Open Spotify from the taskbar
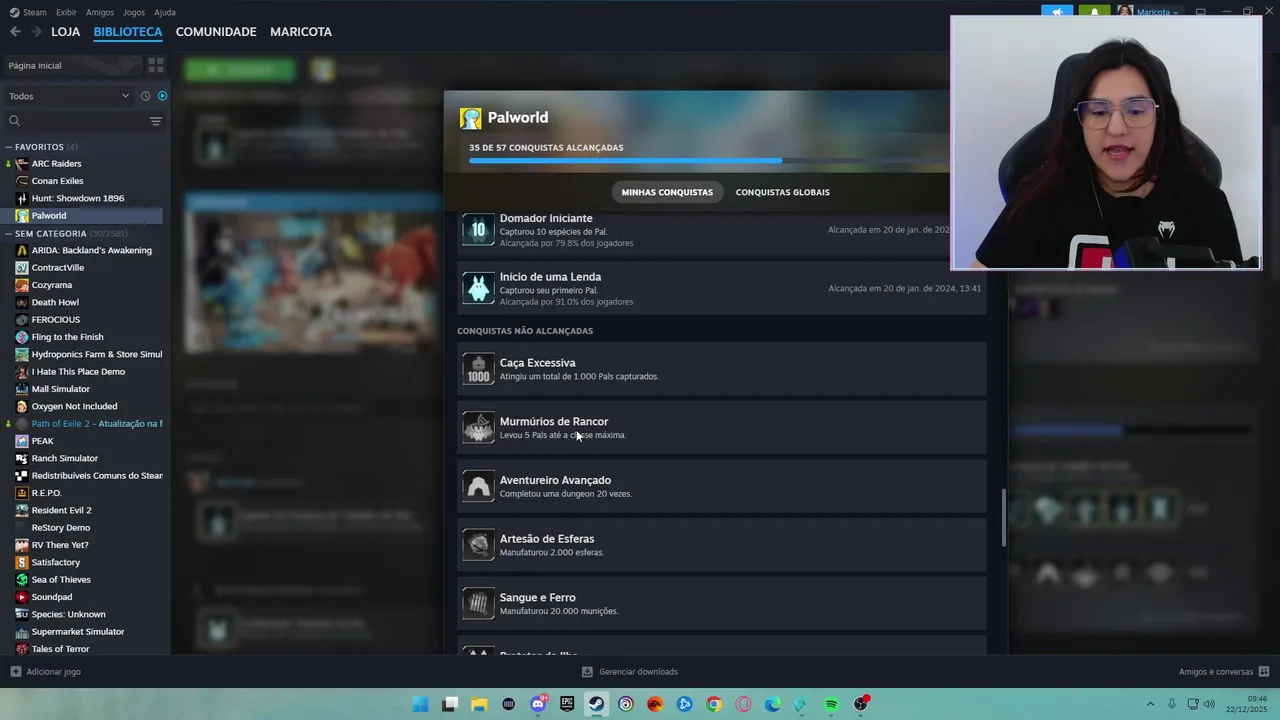 (831, 704)
